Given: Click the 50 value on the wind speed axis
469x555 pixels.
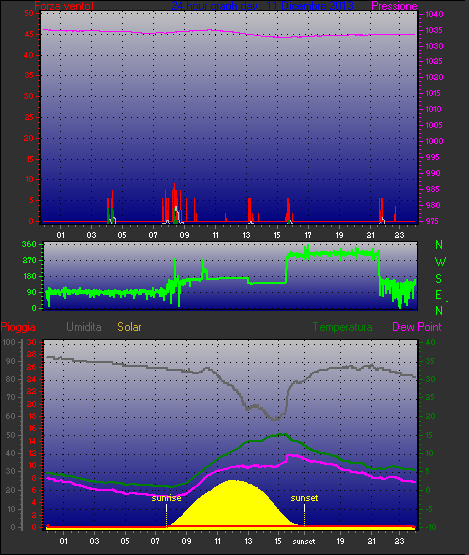Looking at the screenshot, I should point(29,13).
